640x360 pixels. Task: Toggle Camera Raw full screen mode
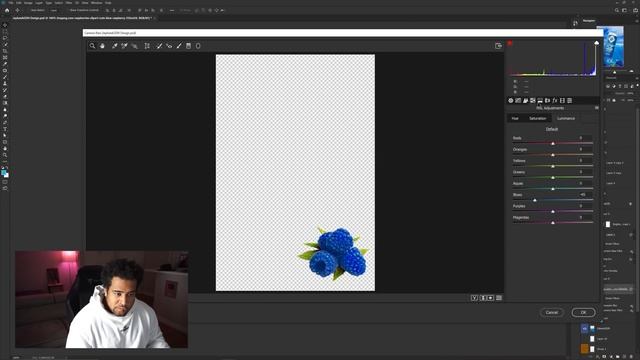[x=498, y=46]
